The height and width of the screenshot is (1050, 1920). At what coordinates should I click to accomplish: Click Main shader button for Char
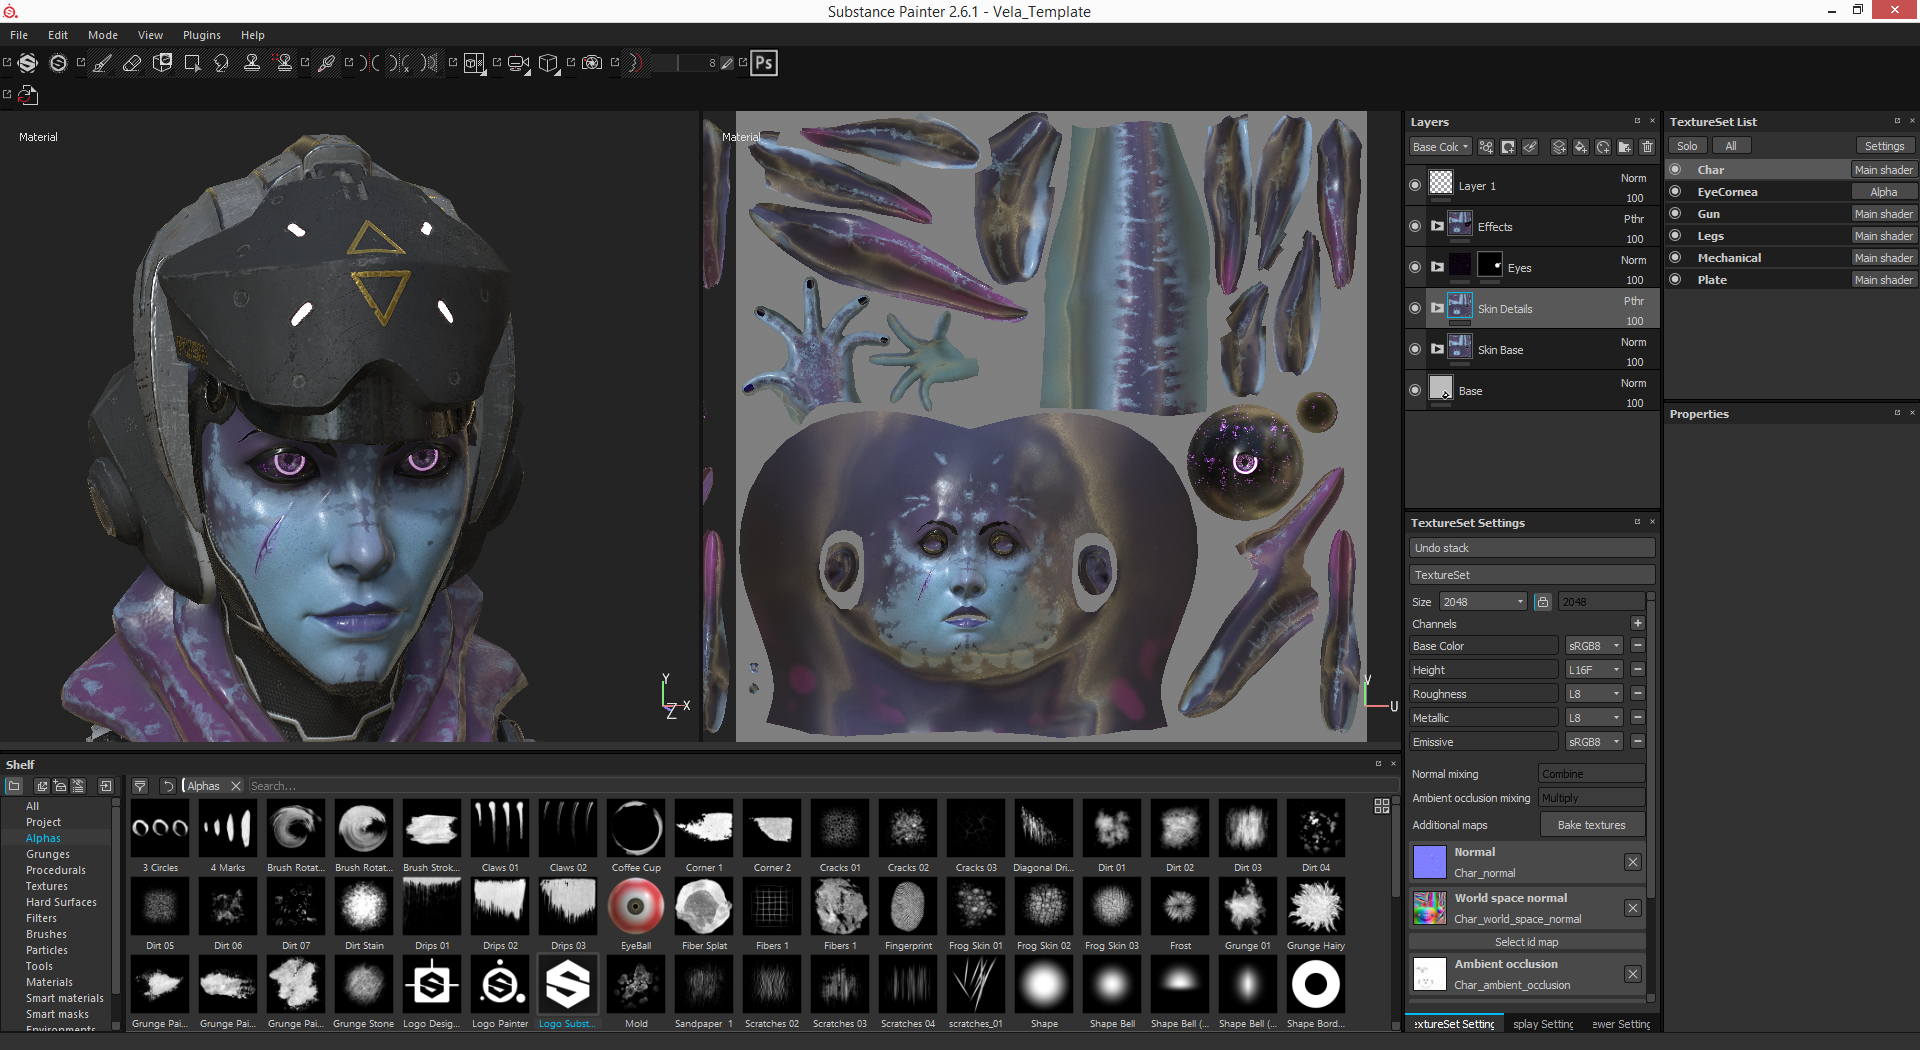coord(1883,170)
